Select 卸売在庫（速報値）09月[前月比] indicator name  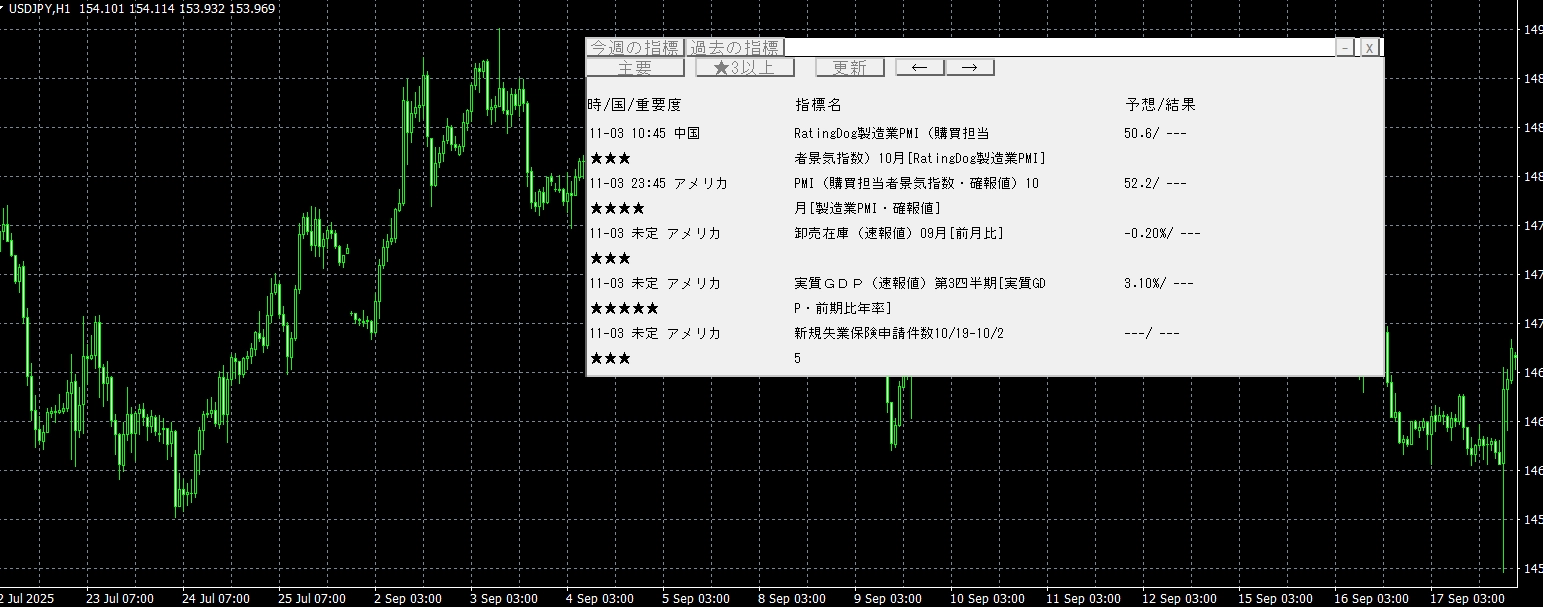(899, 233)
